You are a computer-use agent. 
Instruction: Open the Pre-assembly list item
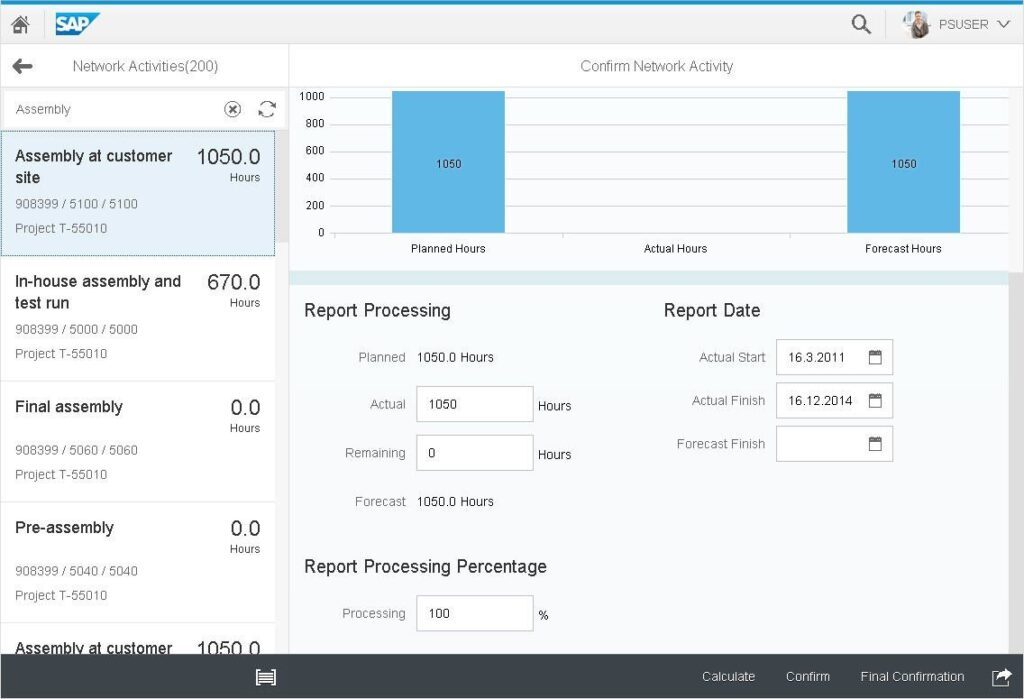tap(137, 561)
